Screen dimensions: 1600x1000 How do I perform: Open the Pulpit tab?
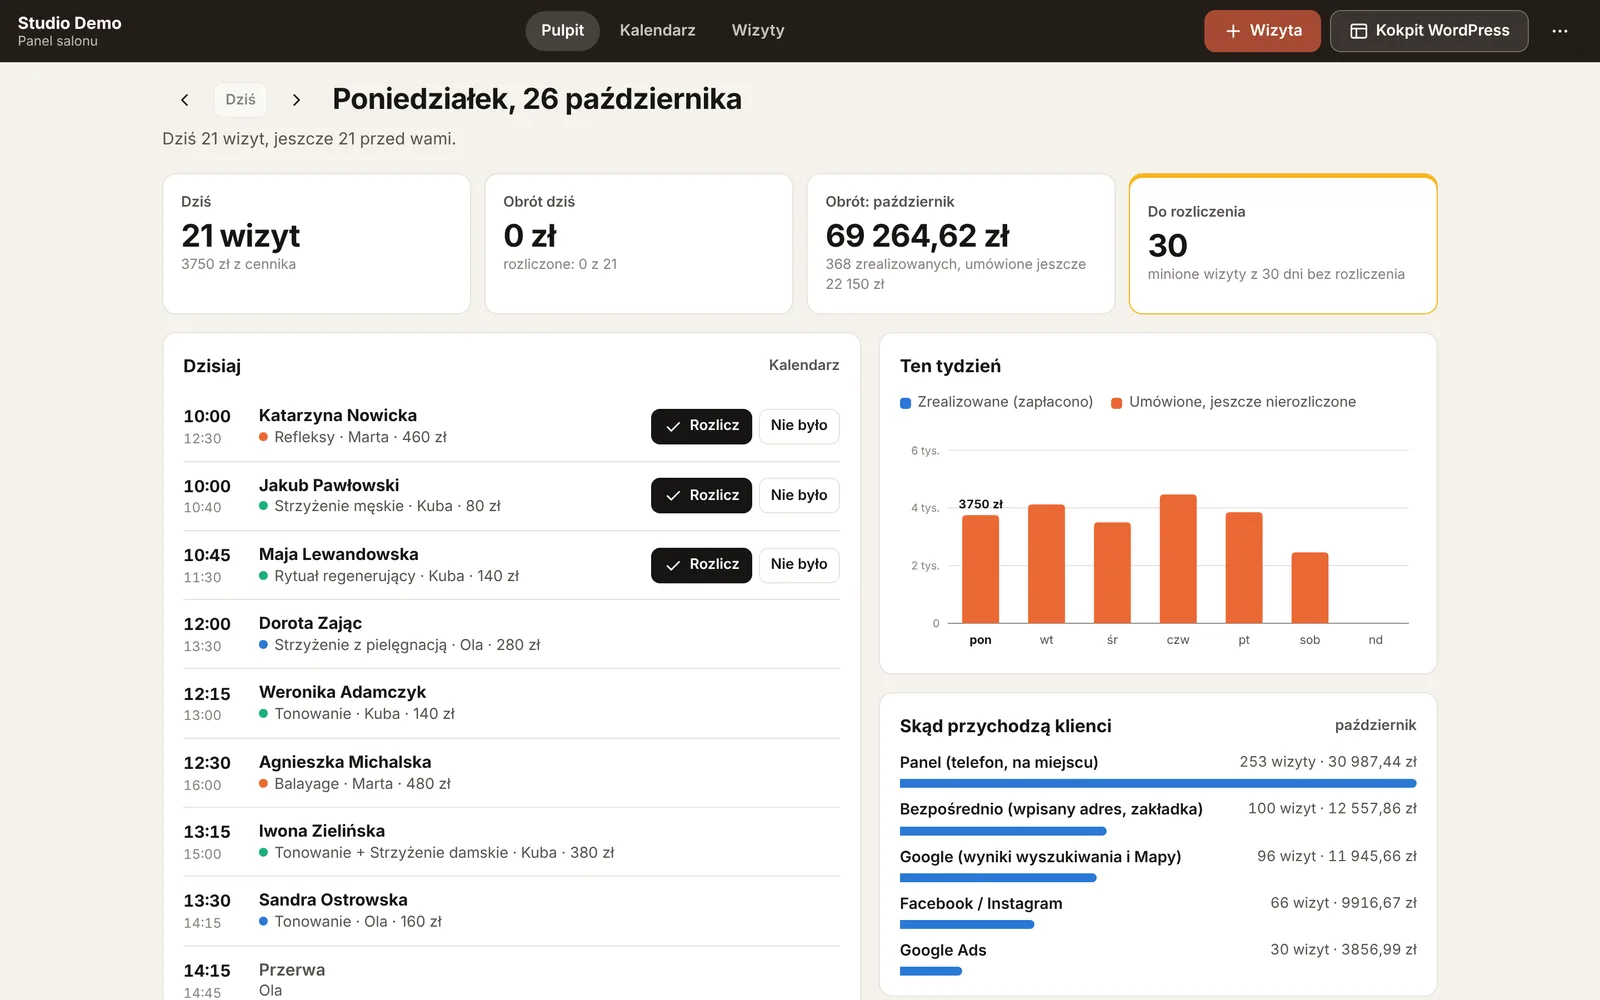(x=562, y=31)
